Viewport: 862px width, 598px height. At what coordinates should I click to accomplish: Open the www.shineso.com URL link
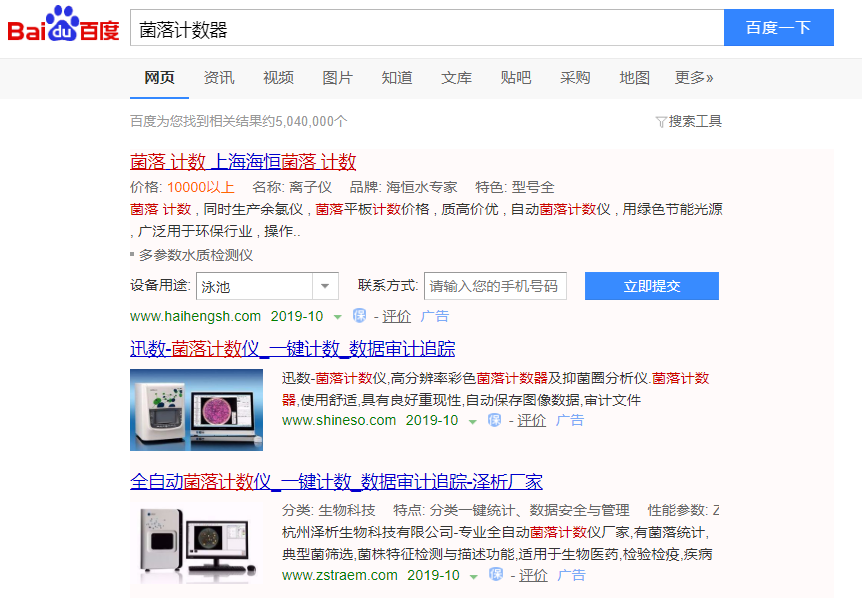(339, 420)
